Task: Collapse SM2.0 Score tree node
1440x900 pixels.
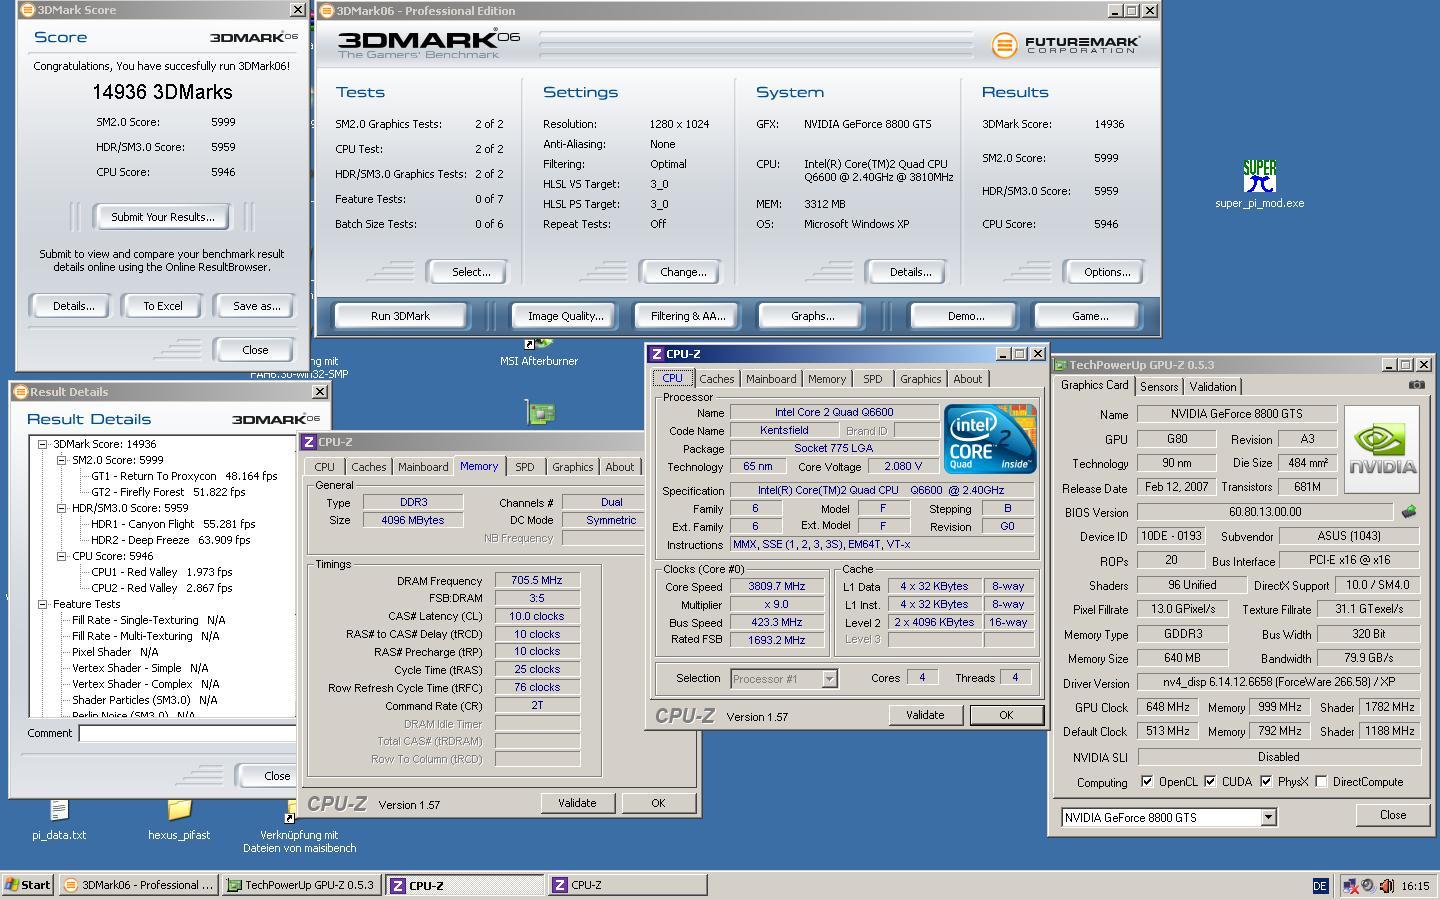Action: (62, 460)
